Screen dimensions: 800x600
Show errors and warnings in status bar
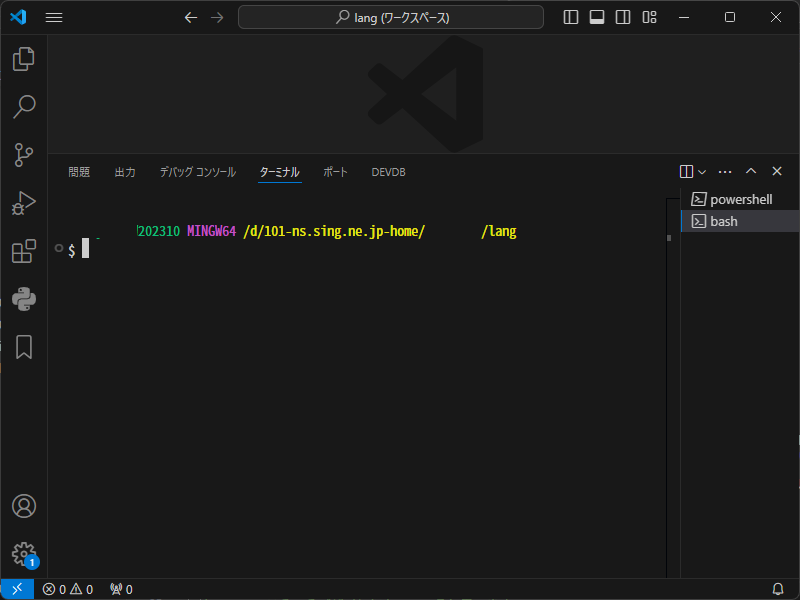[x=68, y=589]
